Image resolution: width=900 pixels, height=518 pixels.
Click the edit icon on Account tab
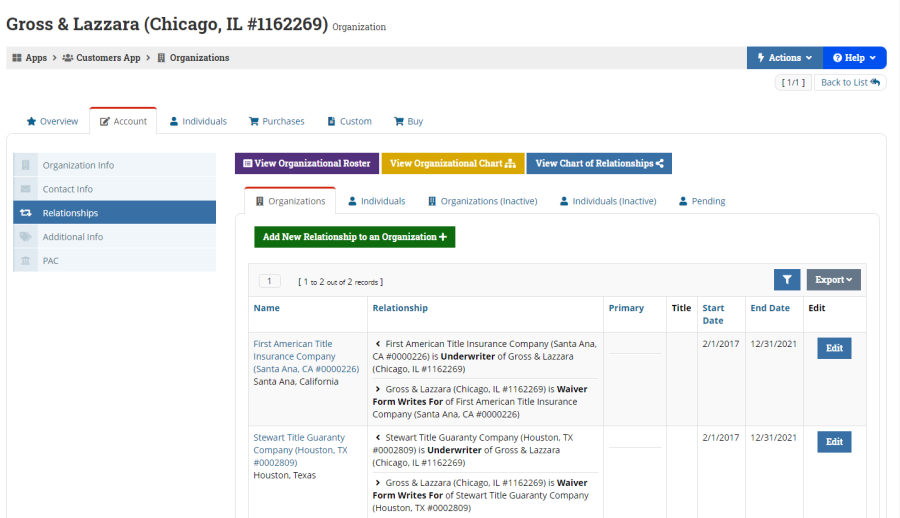(104, 122)
